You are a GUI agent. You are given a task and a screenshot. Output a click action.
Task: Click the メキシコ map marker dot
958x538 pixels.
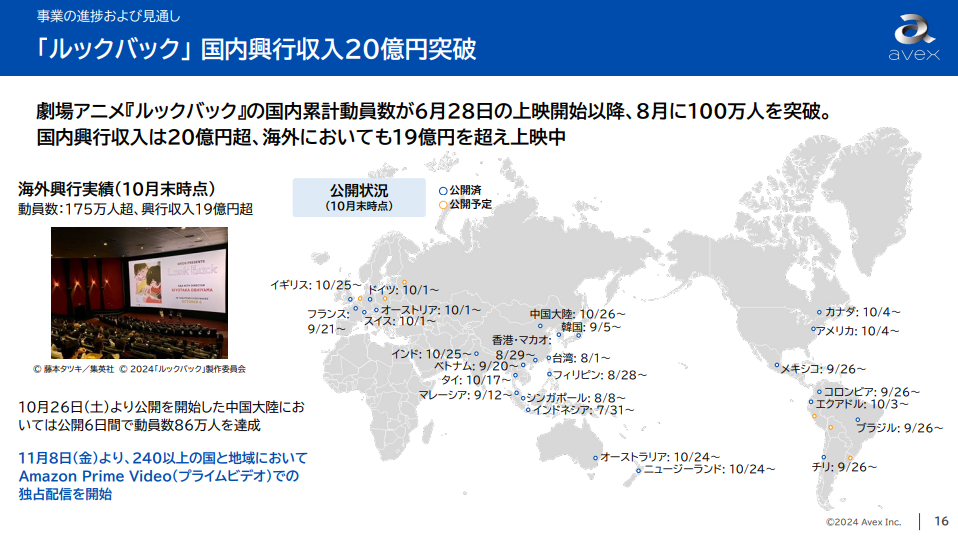775,368
